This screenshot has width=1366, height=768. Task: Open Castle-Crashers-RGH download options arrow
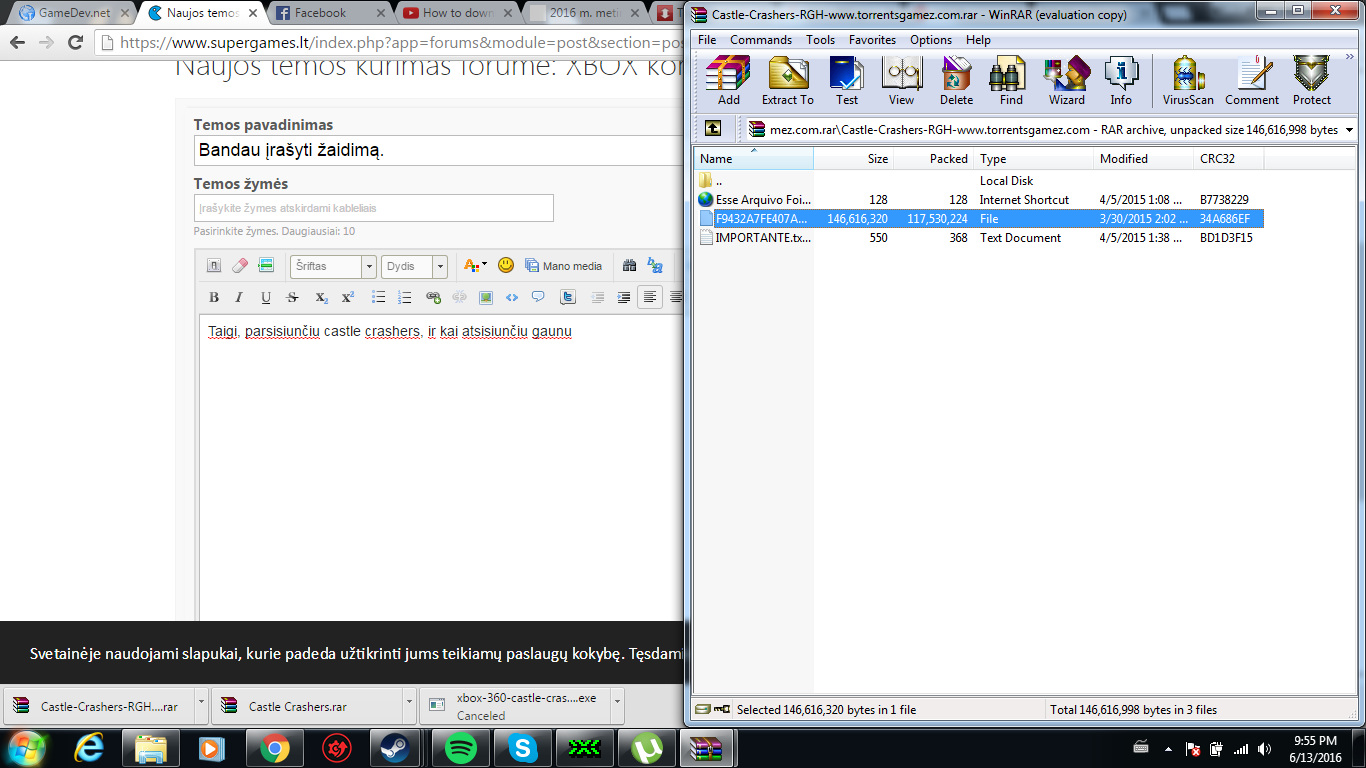pyautogui.click(x=201, y=705)
